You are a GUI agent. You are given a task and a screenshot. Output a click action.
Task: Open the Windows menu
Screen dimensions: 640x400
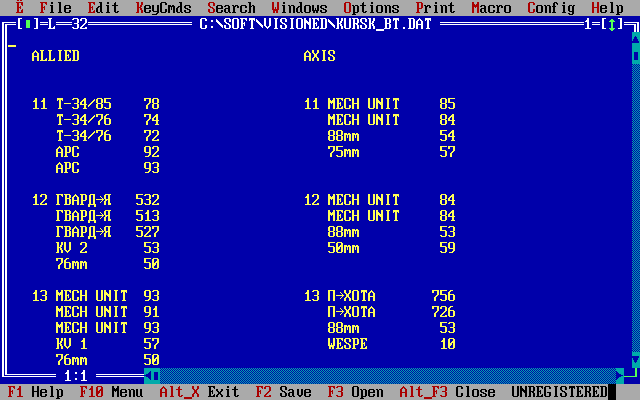coord(300,7)
